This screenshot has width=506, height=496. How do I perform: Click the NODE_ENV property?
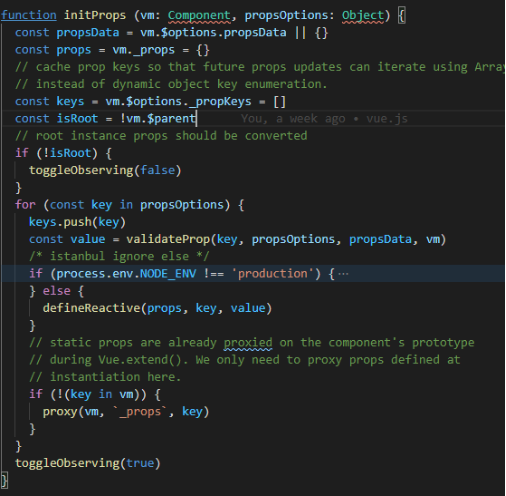click(168, 274)
